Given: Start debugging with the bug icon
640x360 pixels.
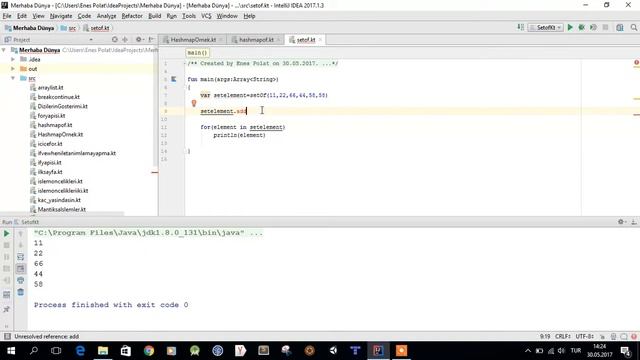Looking at the screenshot, I should (x=582, y=27).
